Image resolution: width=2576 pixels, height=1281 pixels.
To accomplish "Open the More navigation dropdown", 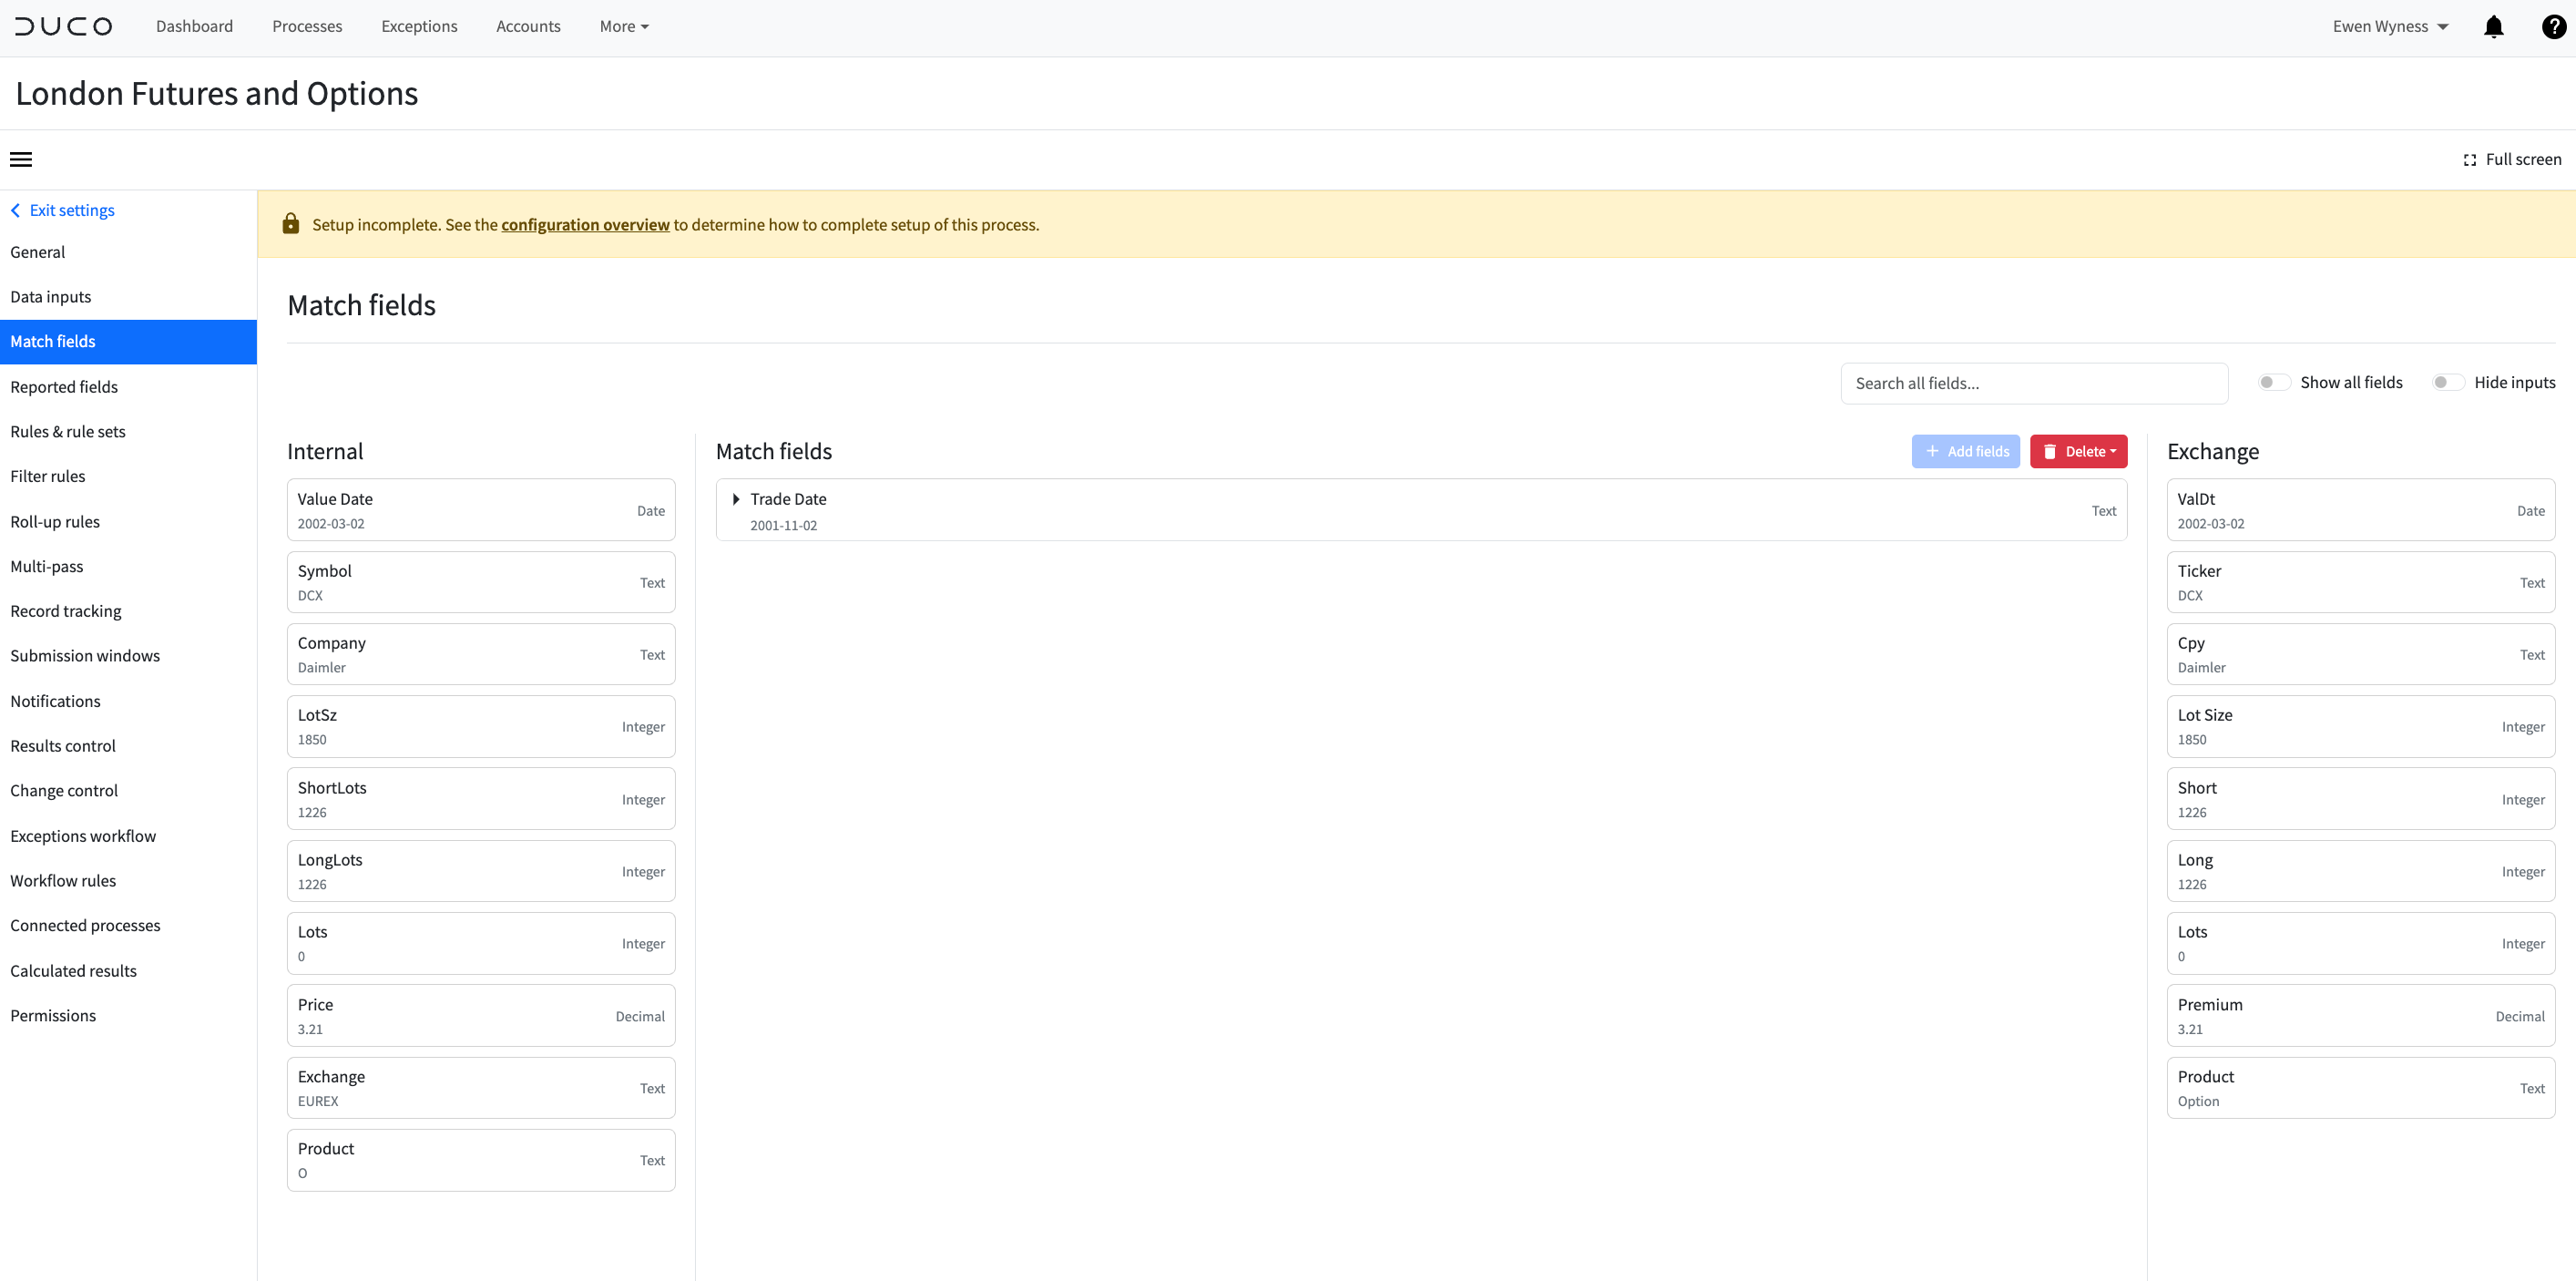I will (623, 26).
